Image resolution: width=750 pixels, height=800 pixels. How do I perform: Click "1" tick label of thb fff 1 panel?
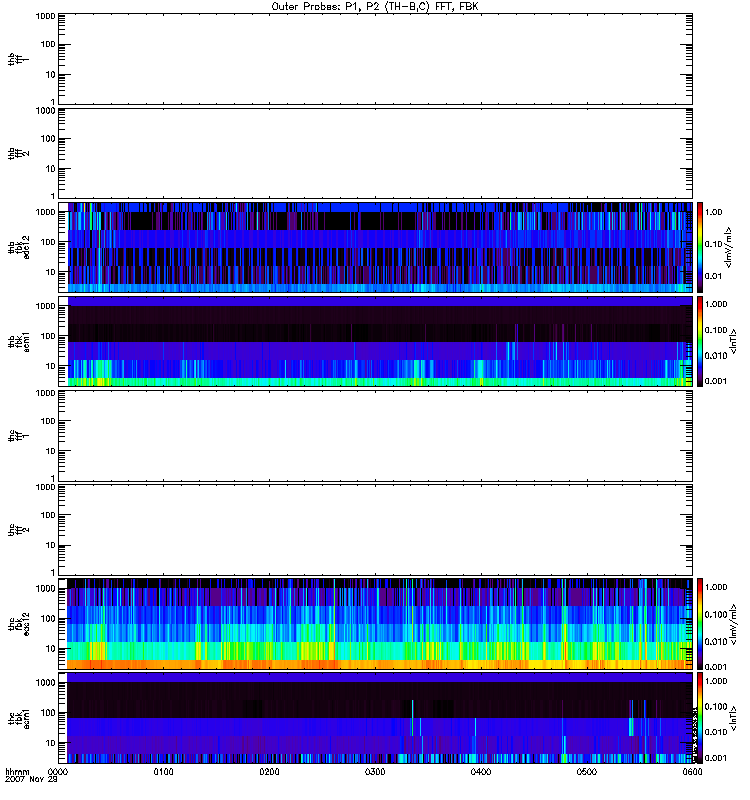pos(53,102)
